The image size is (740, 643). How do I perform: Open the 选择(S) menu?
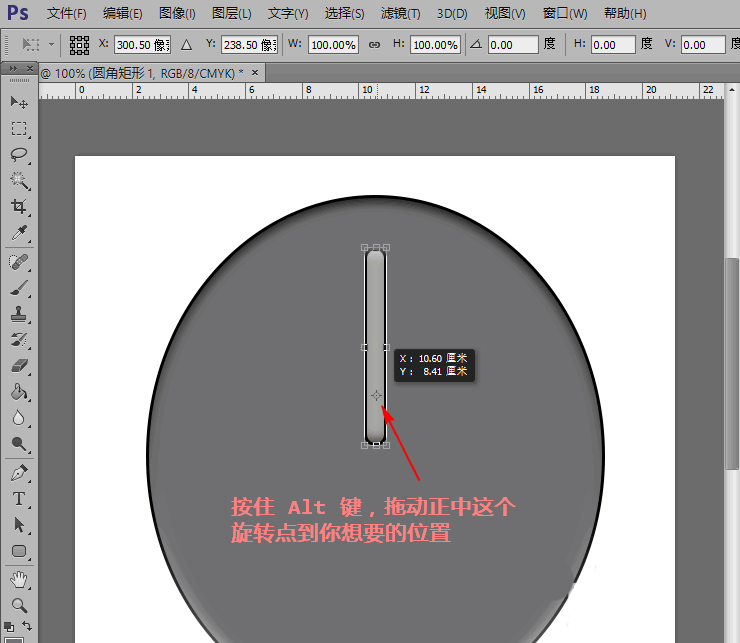(344, 13)
